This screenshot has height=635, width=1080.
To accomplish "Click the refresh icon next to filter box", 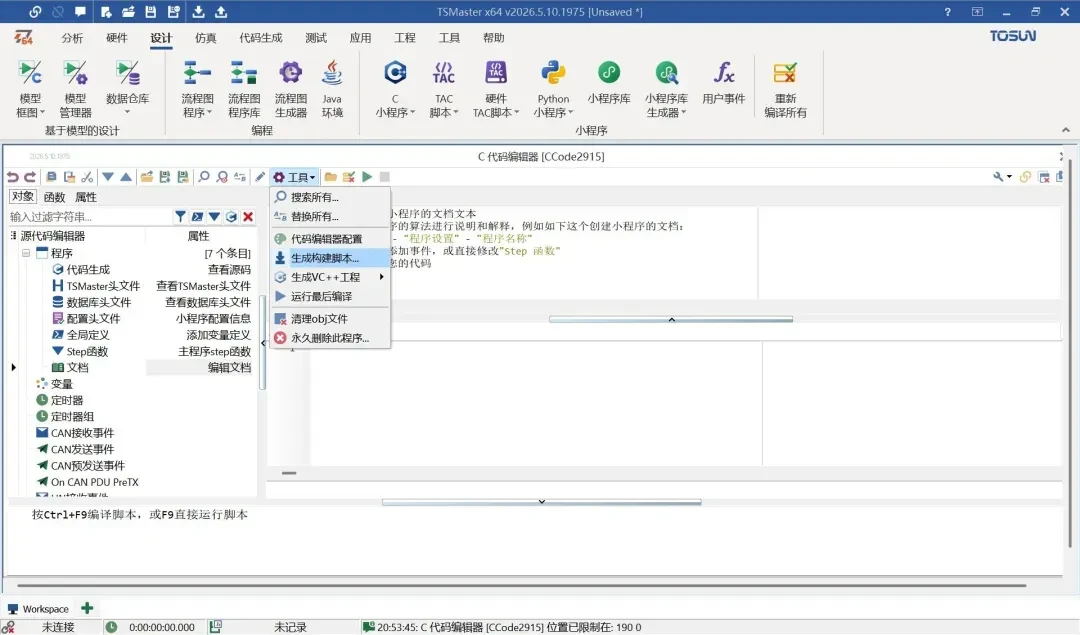I will (231, 217).
